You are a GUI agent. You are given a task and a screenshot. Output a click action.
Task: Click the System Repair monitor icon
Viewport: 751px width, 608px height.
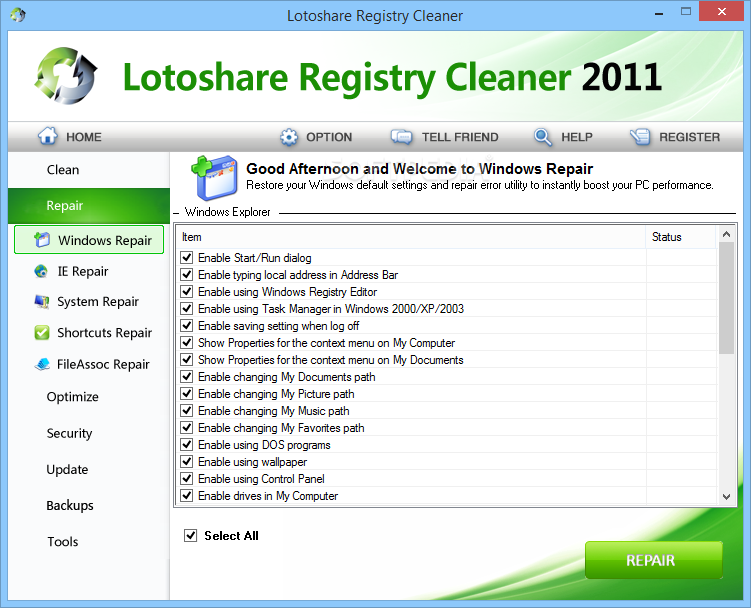coord(42,301)
